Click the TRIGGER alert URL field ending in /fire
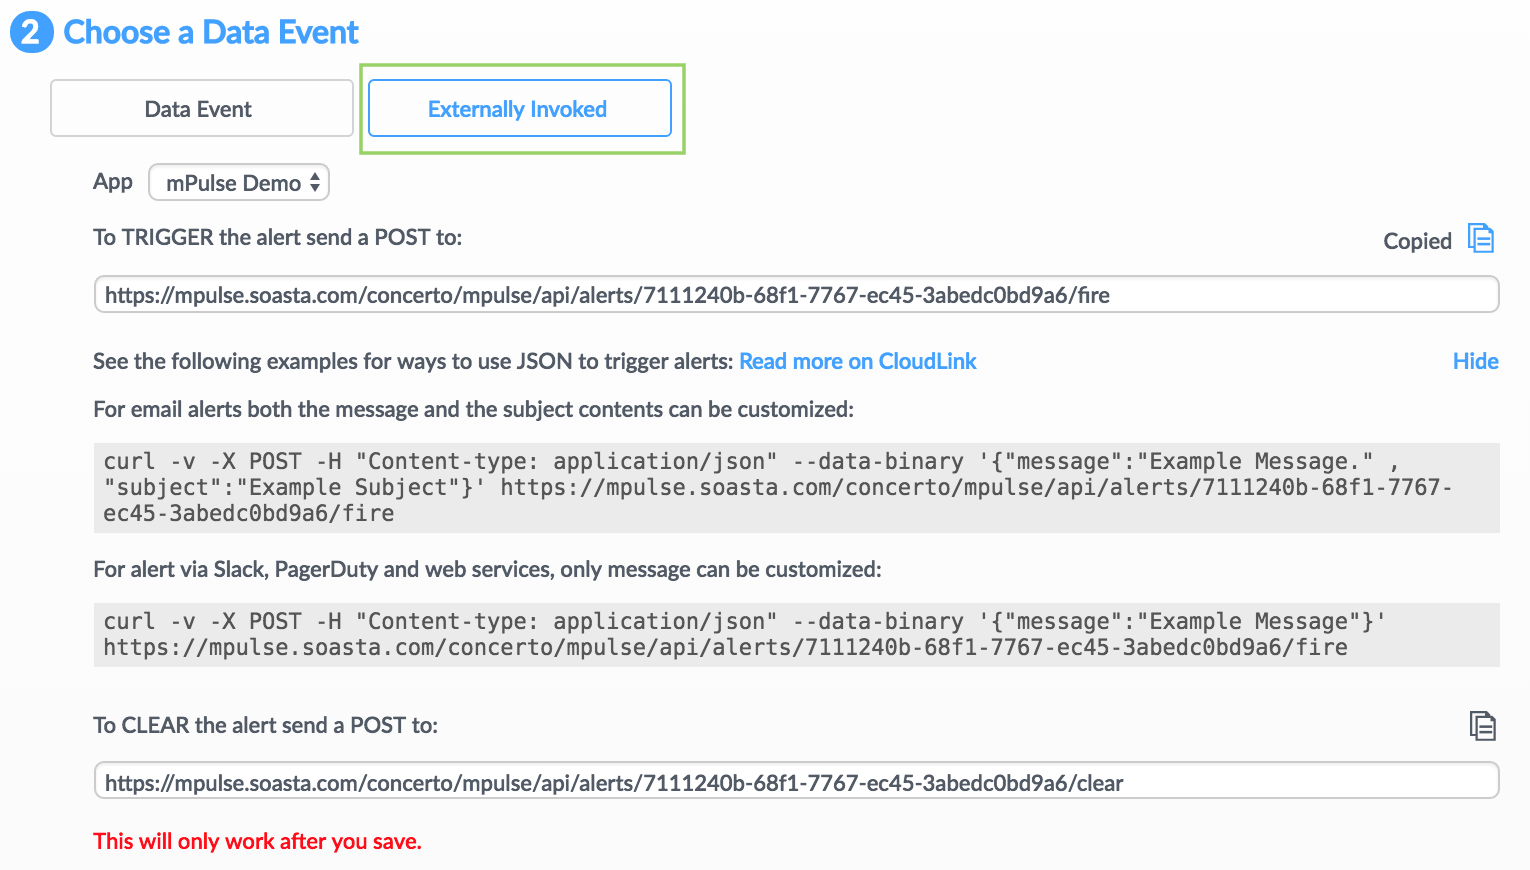1530x870 pixels. point(797,294)
